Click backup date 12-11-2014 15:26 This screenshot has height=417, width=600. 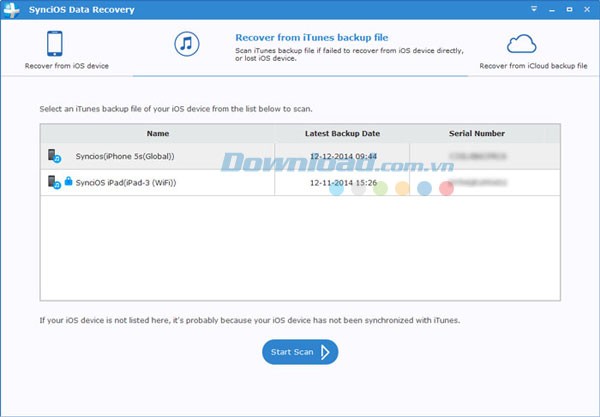tap(343, 183)
